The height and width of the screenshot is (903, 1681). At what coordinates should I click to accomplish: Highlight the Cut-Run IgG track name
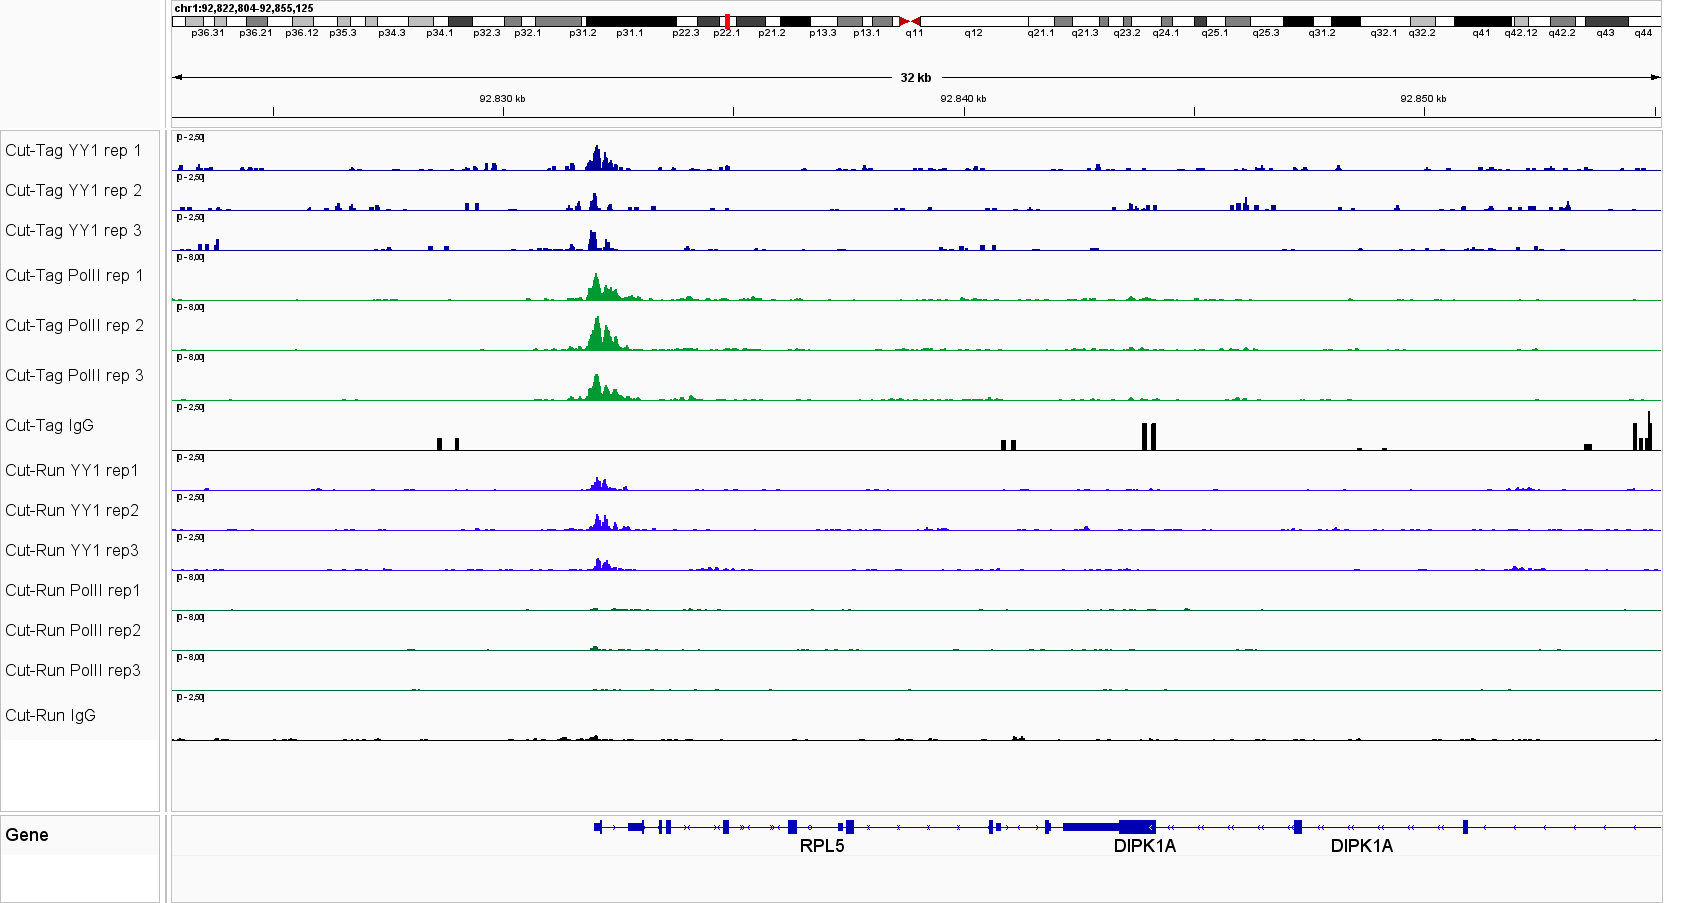pyautogui.click(x=50, y=716)
